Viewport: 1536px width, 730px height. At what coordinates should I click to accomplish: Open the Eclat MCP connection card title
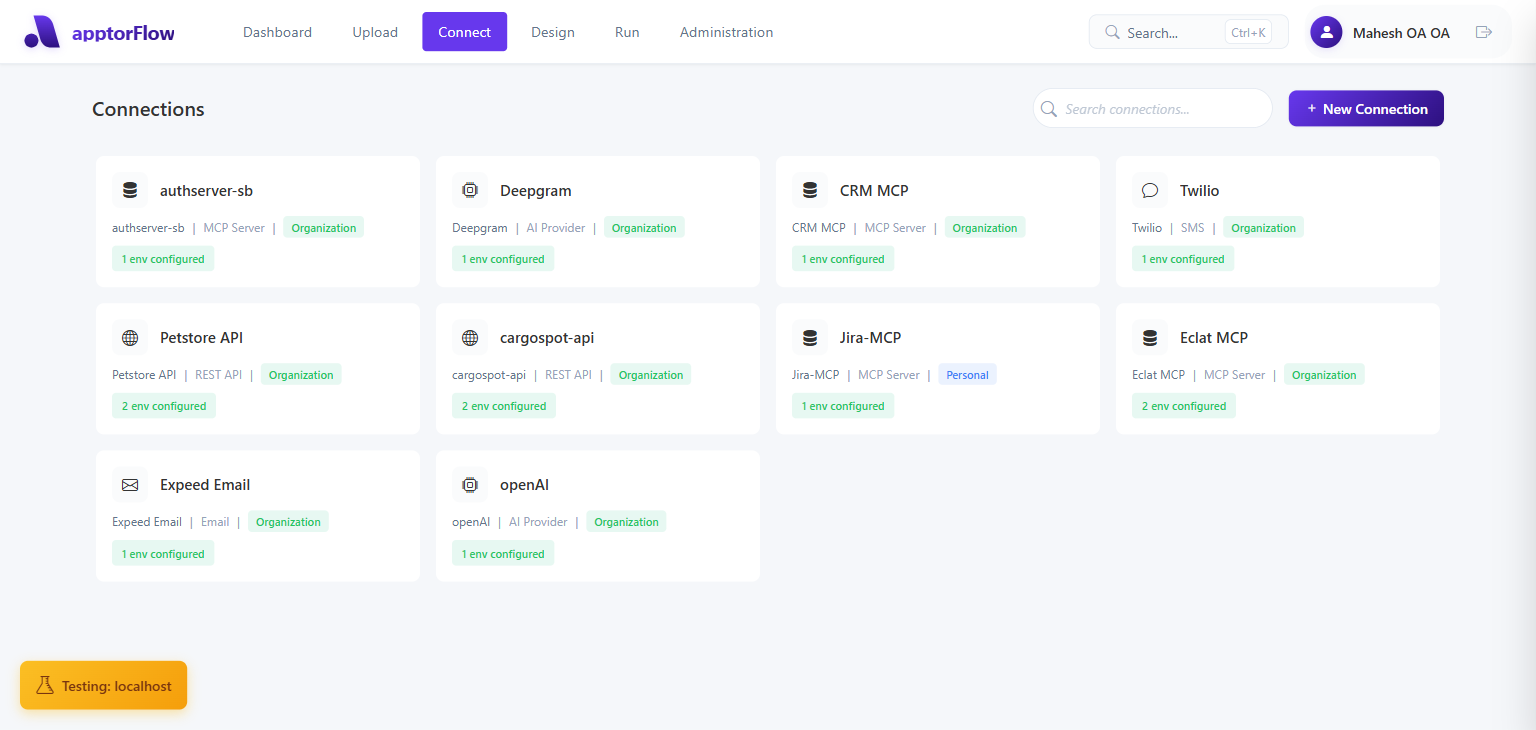[x=1213, y=338]
